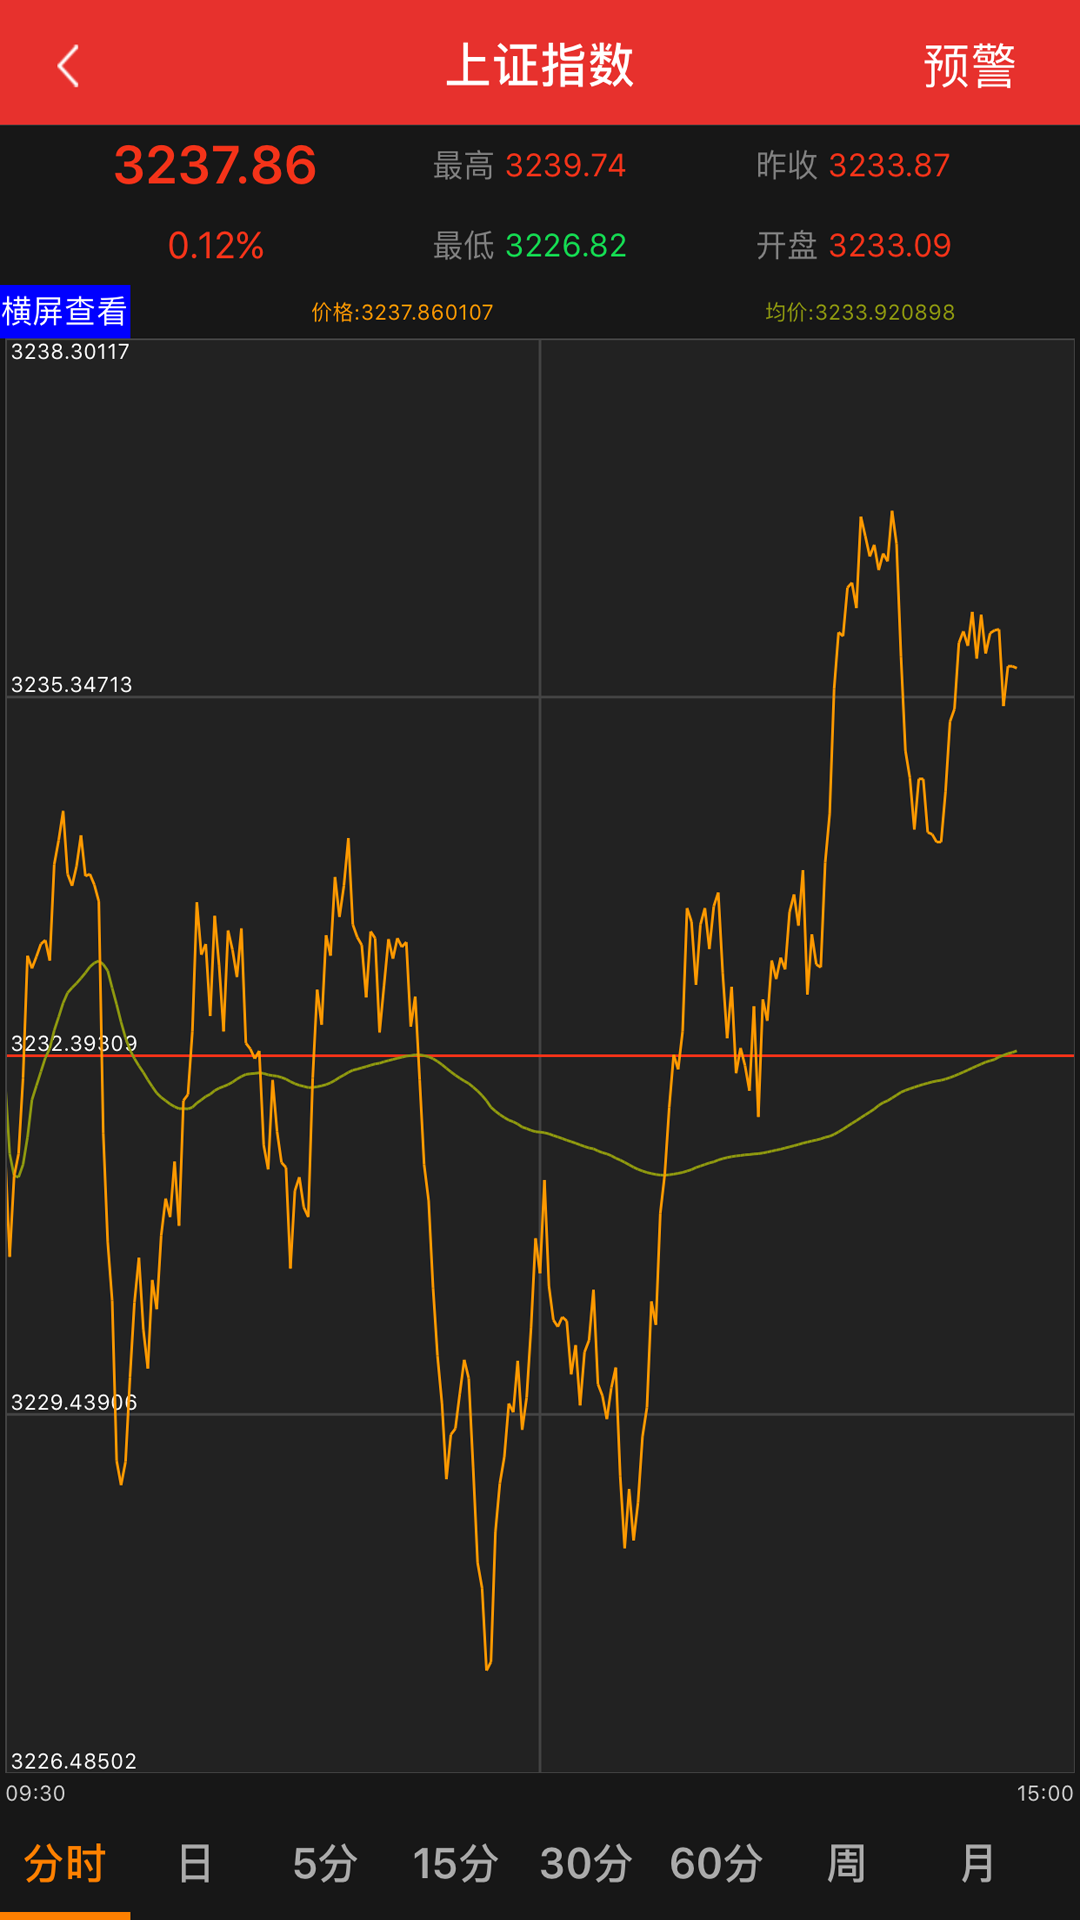
Task: Open the 60分 chart tab
Action: pos(716,1864)
